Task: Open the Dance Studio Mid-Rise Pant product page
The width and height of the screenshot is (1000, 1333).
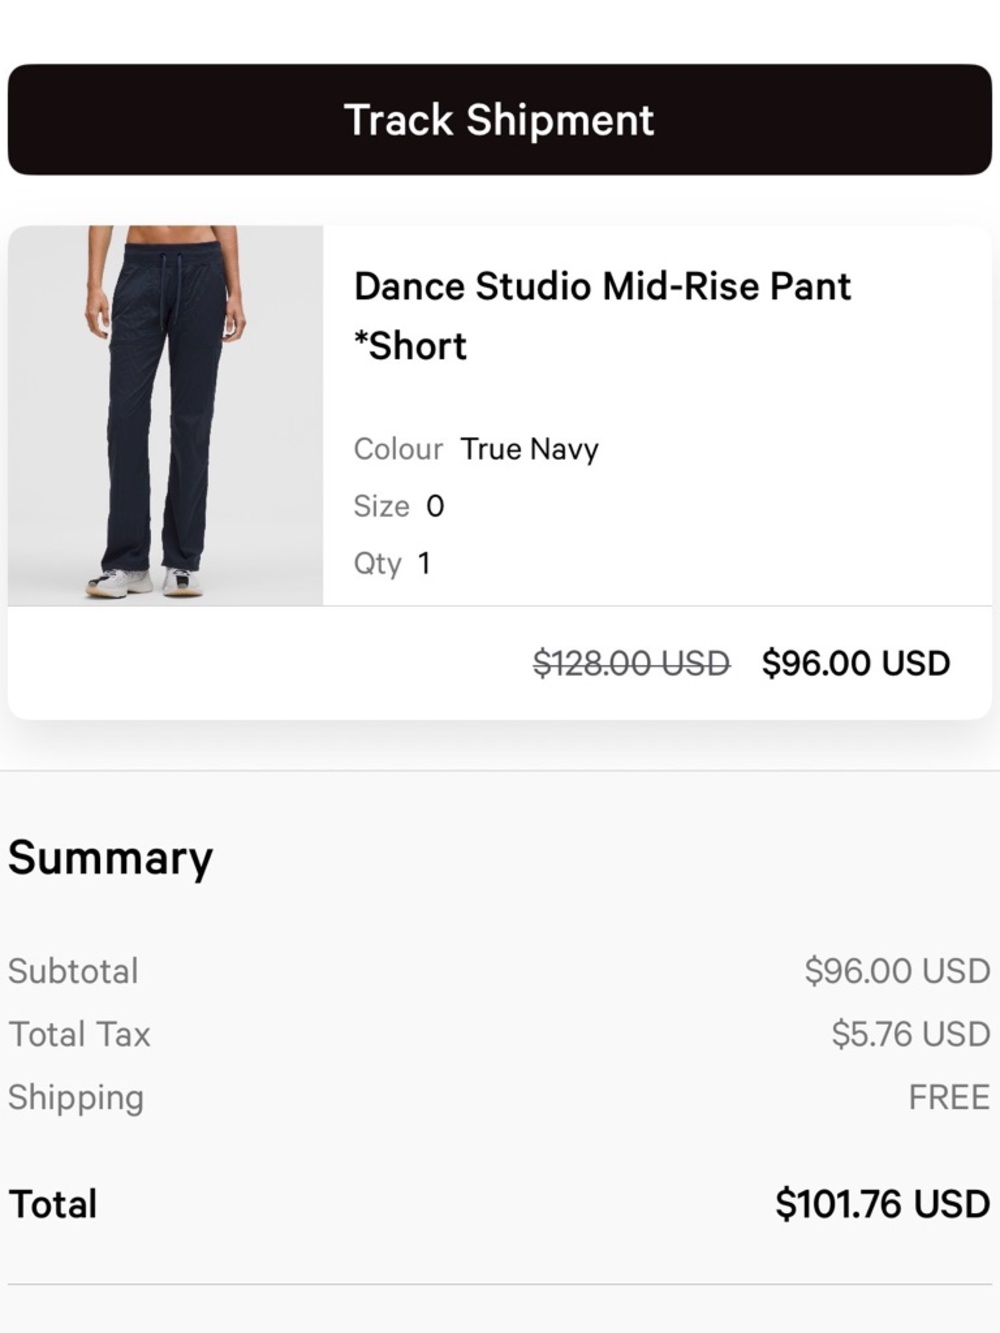Action: click(x=601, y=286)
